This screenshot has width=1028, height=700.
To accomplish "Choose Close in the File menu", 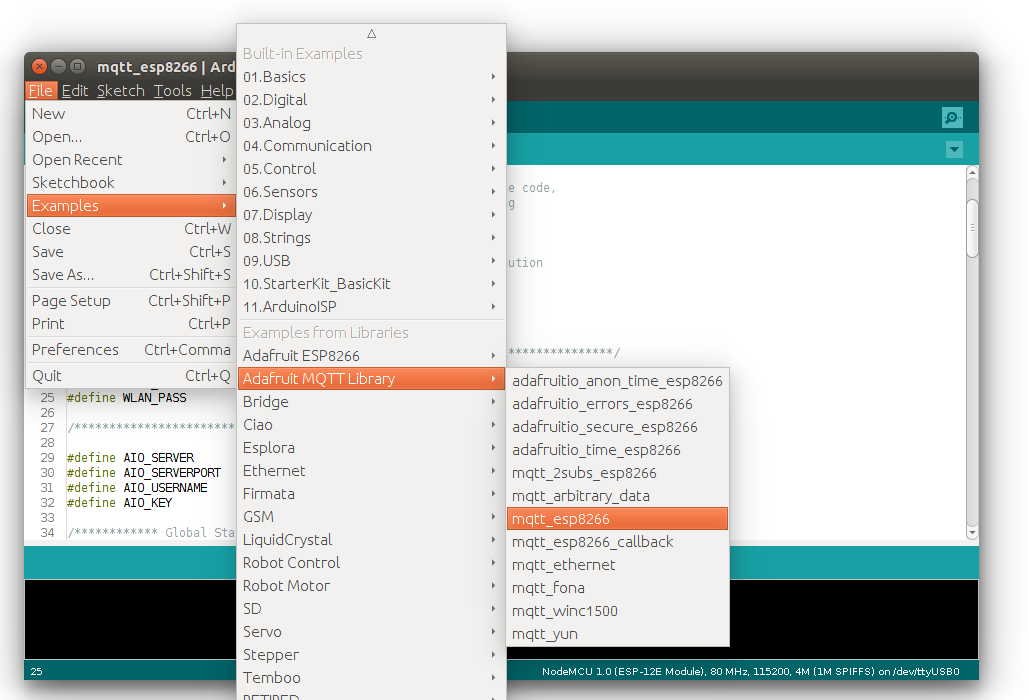I will tap(131, 229).
